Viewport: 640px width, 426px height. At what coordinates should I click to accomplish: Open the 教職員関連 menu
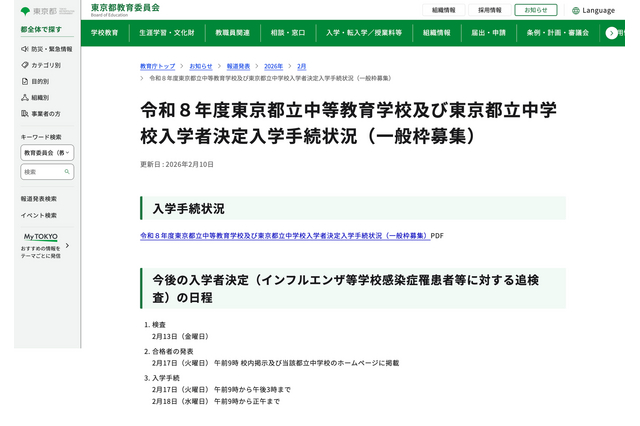click(232, 33)
